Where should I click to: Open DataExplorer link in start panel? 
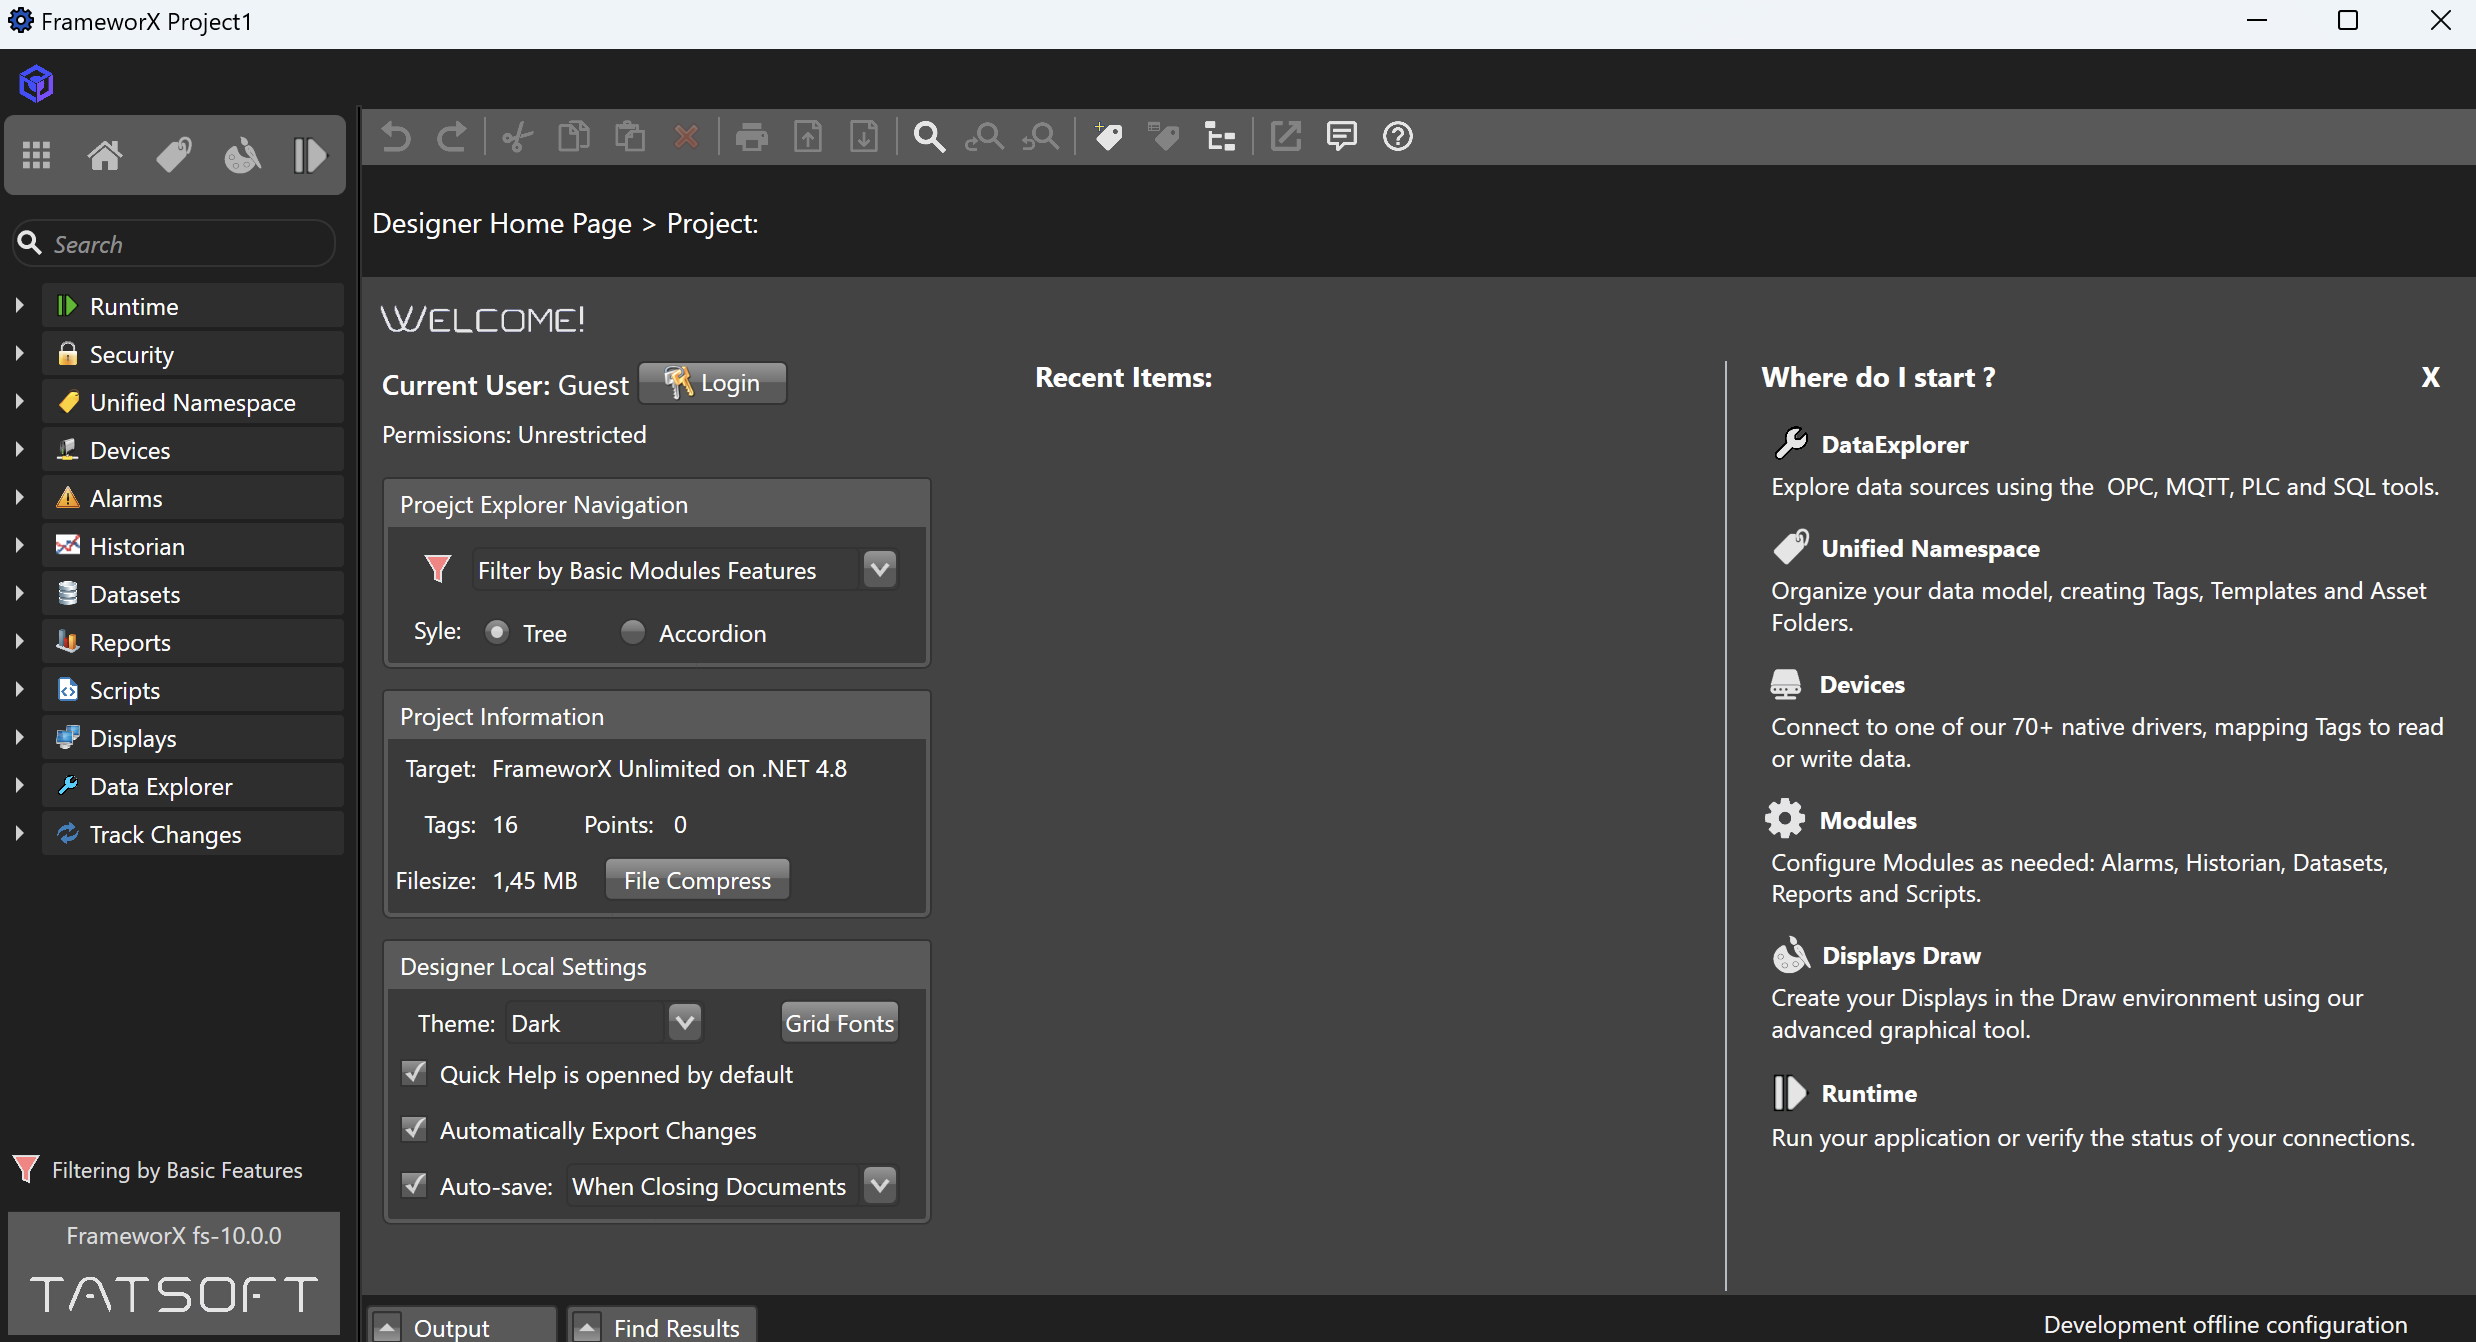click(x=1894, y=444)
